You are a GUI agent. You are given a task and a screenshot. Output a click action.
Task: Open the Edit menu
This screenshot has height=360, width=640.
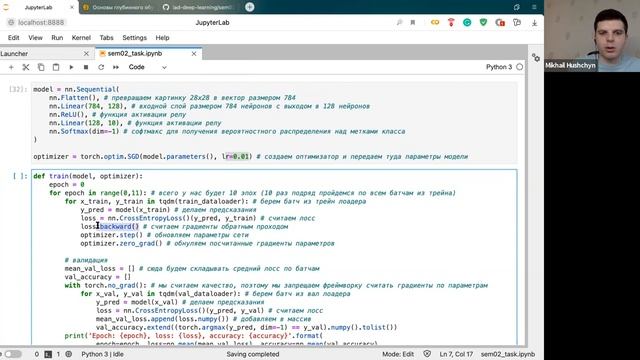13,38
